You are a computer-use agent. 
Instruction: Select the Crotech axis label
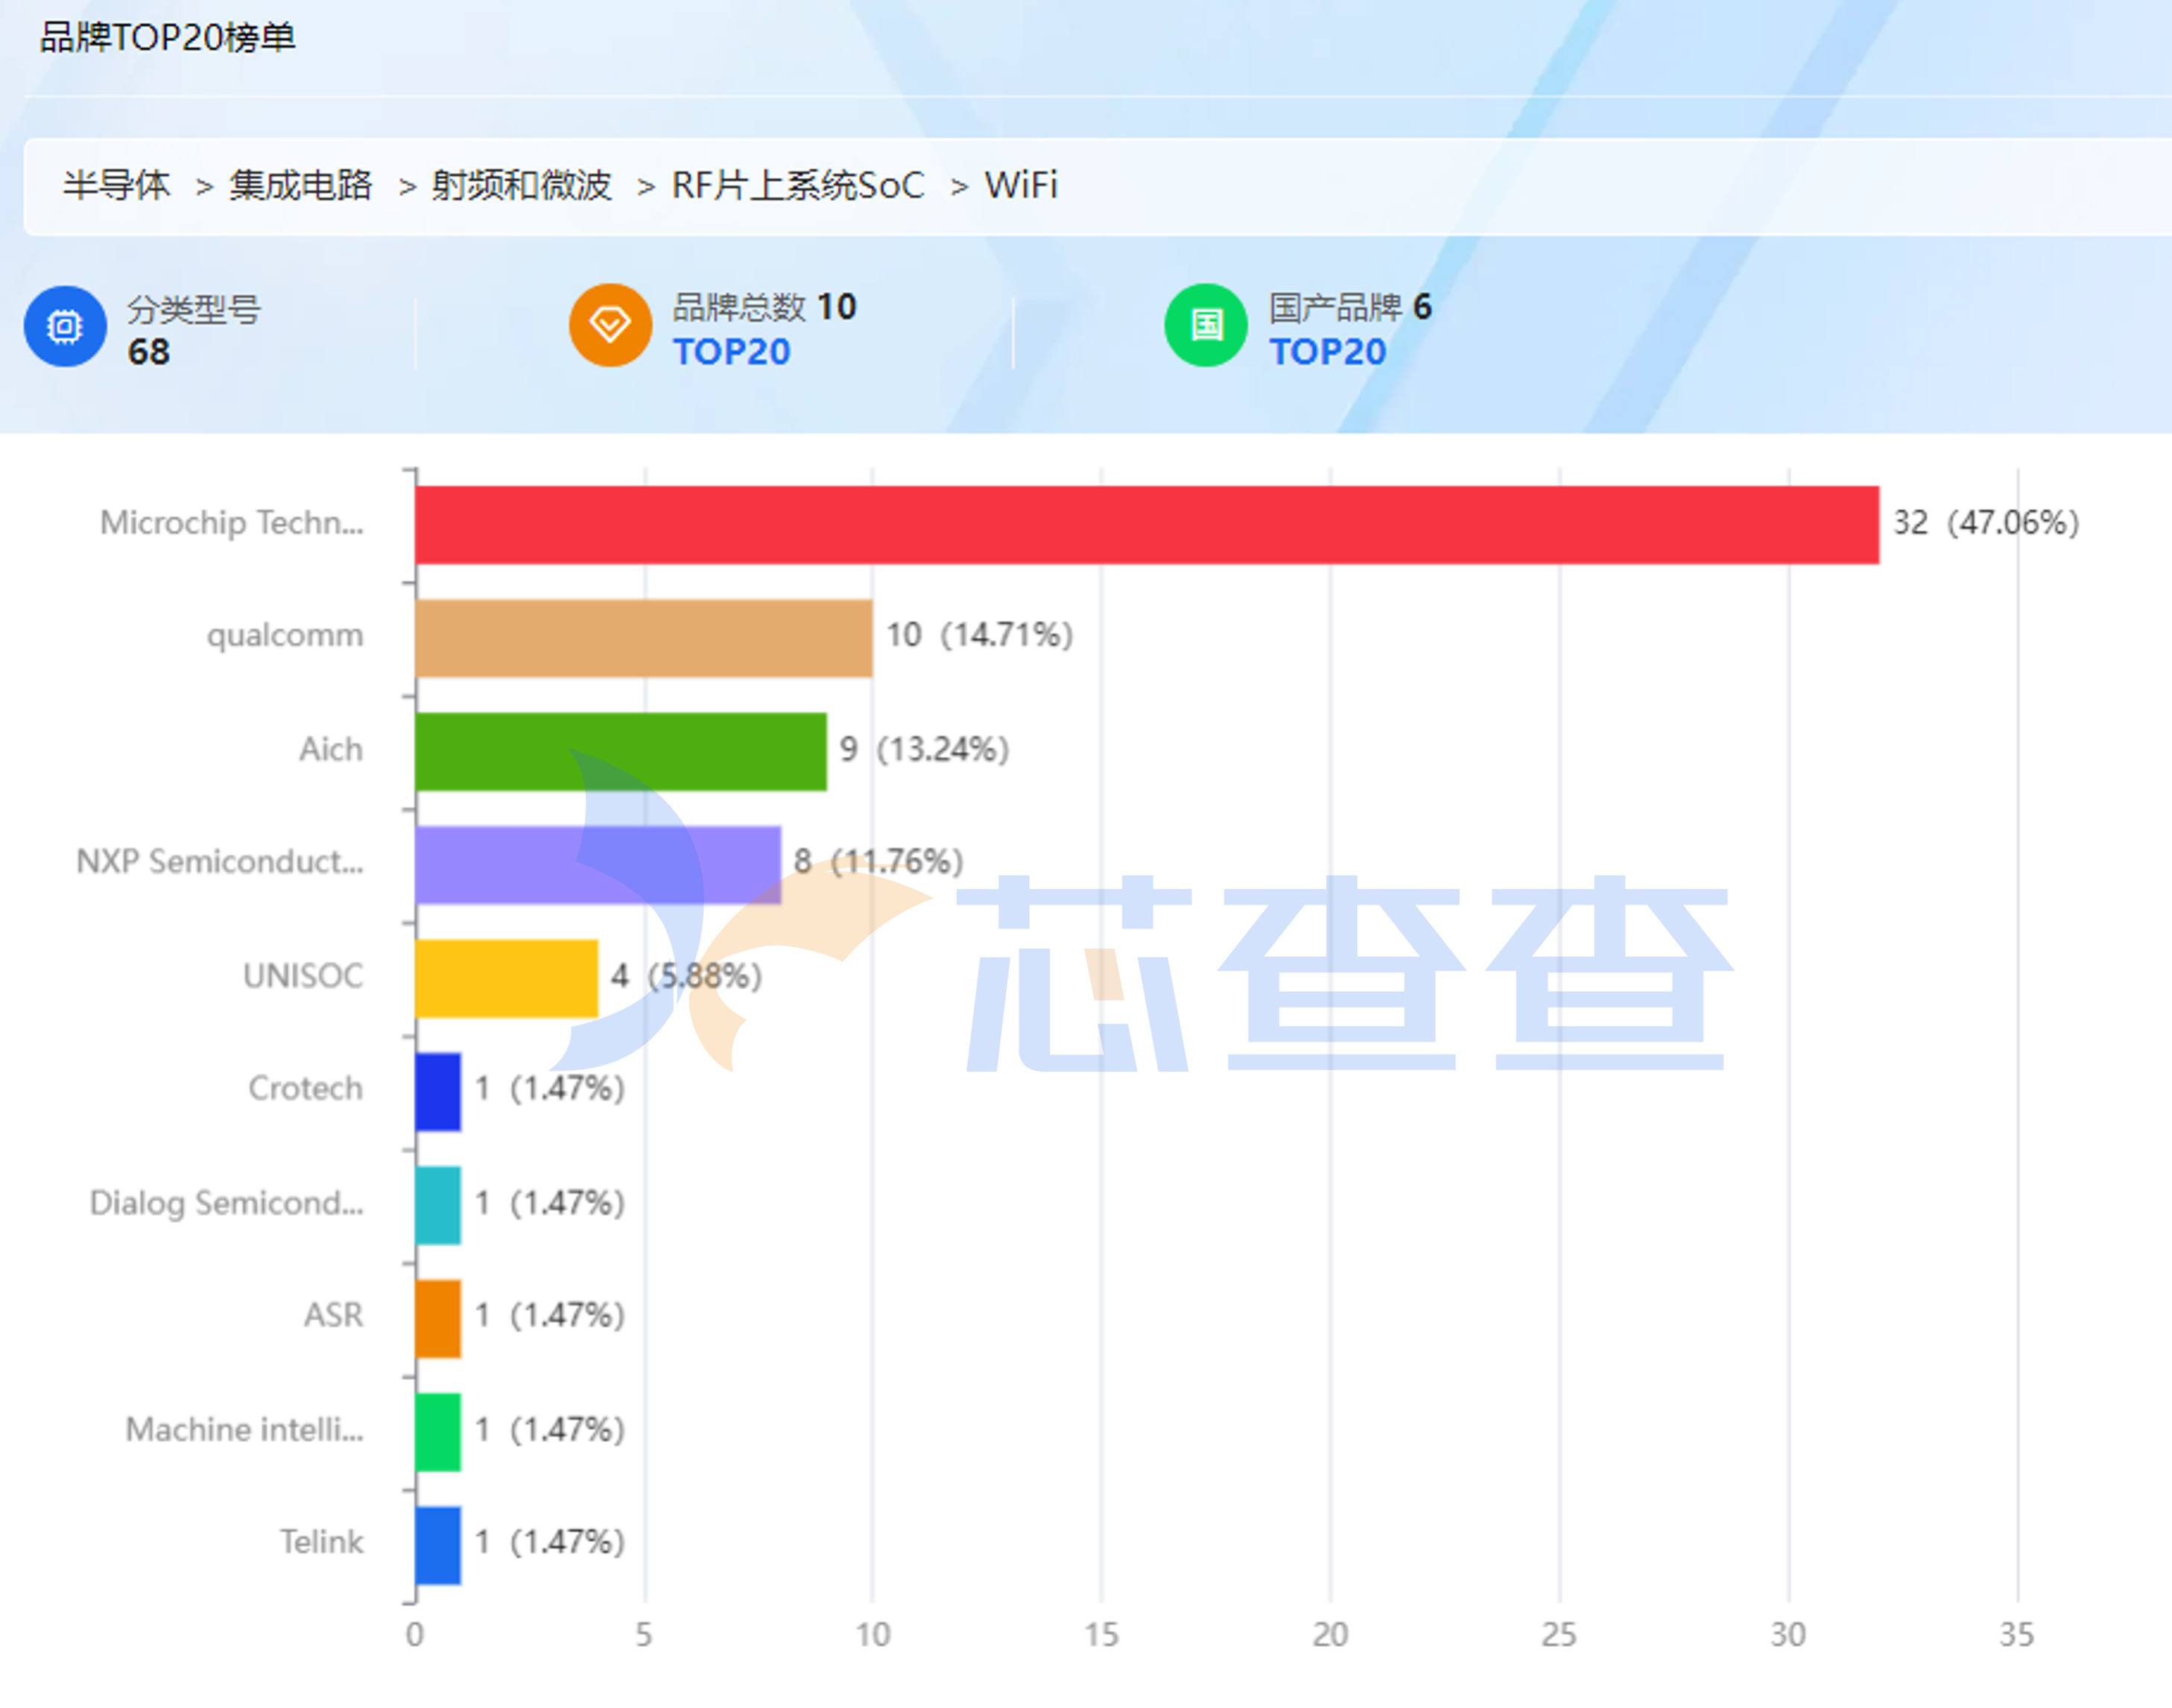click(306, 1088)
